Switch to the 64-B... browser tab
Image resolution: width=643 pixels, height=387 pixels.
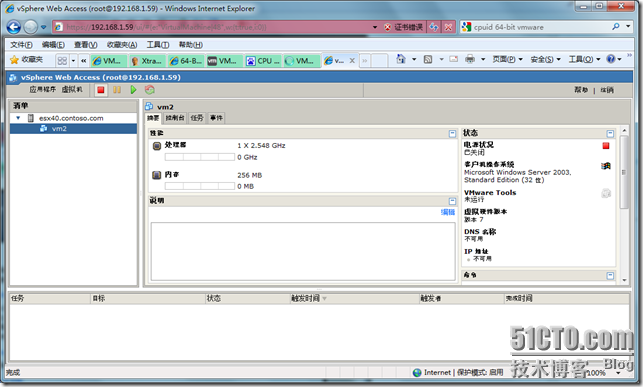(186, 61)
